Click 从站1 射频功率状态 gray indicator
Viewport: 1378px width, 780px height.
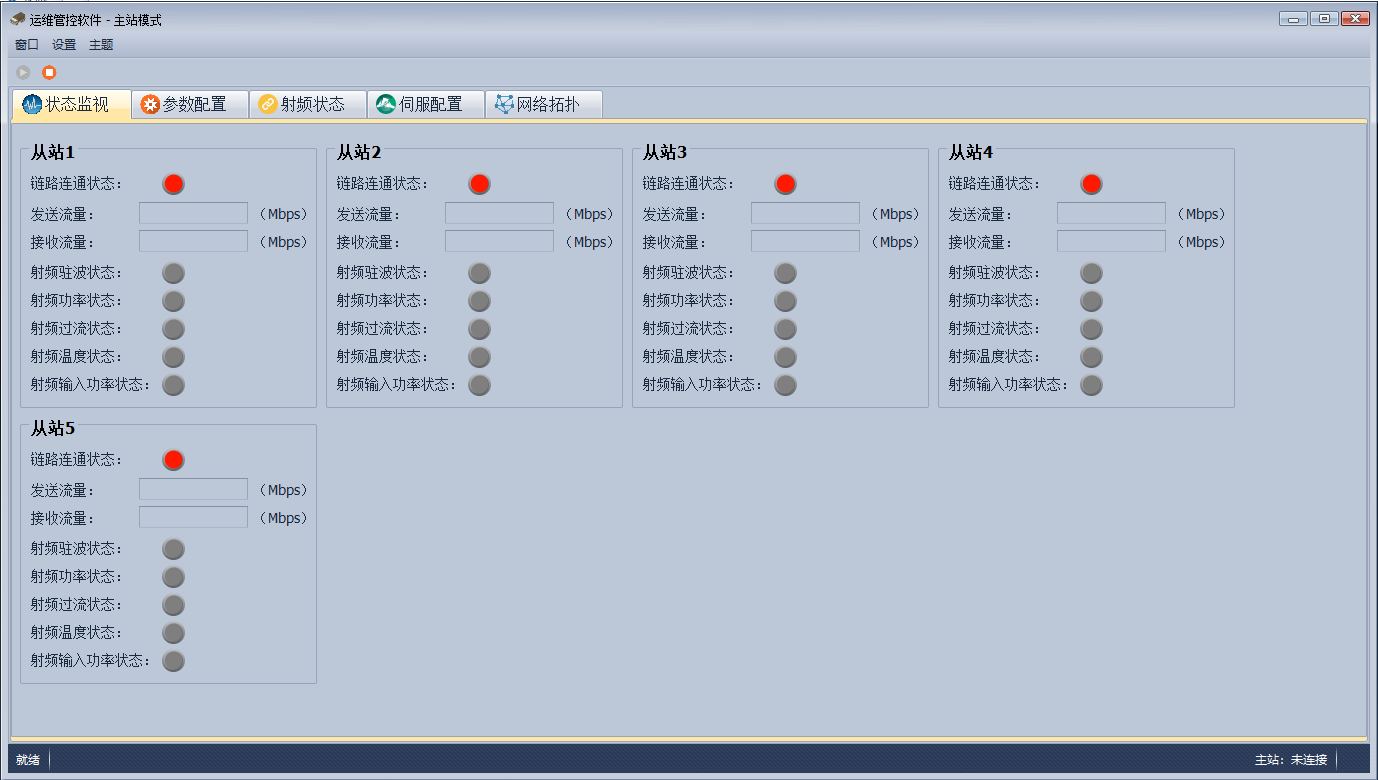pos(174,301)
